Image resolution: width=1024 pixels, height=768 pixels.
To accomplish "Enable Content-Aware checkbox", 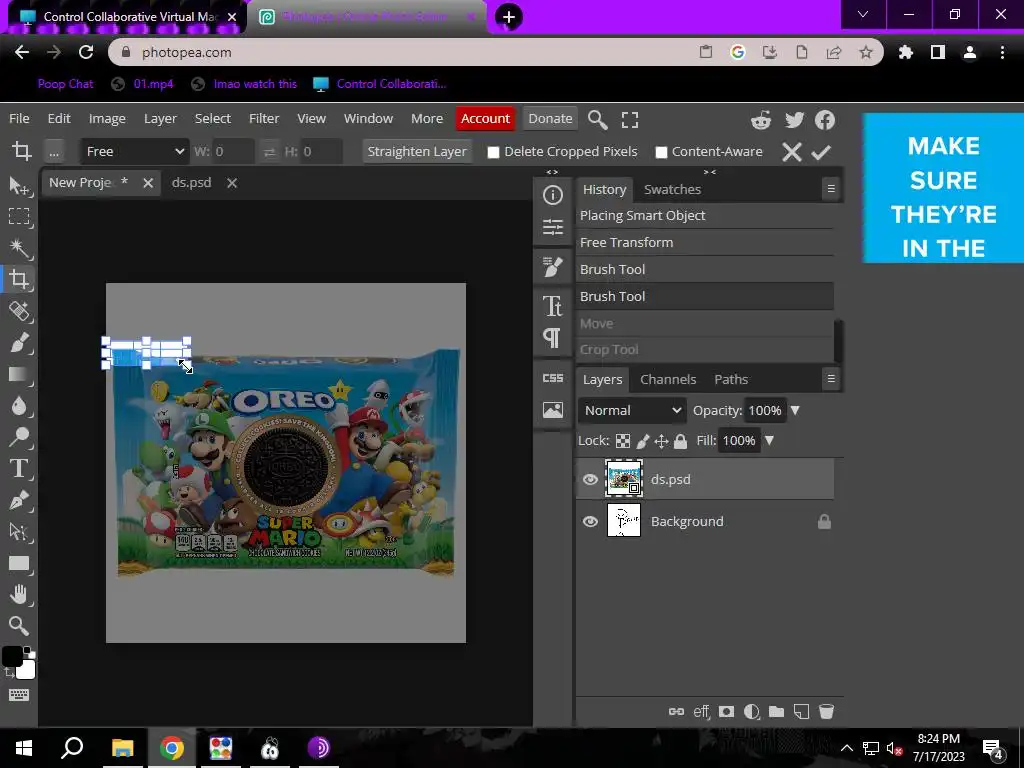I will (x=661, y=152).
